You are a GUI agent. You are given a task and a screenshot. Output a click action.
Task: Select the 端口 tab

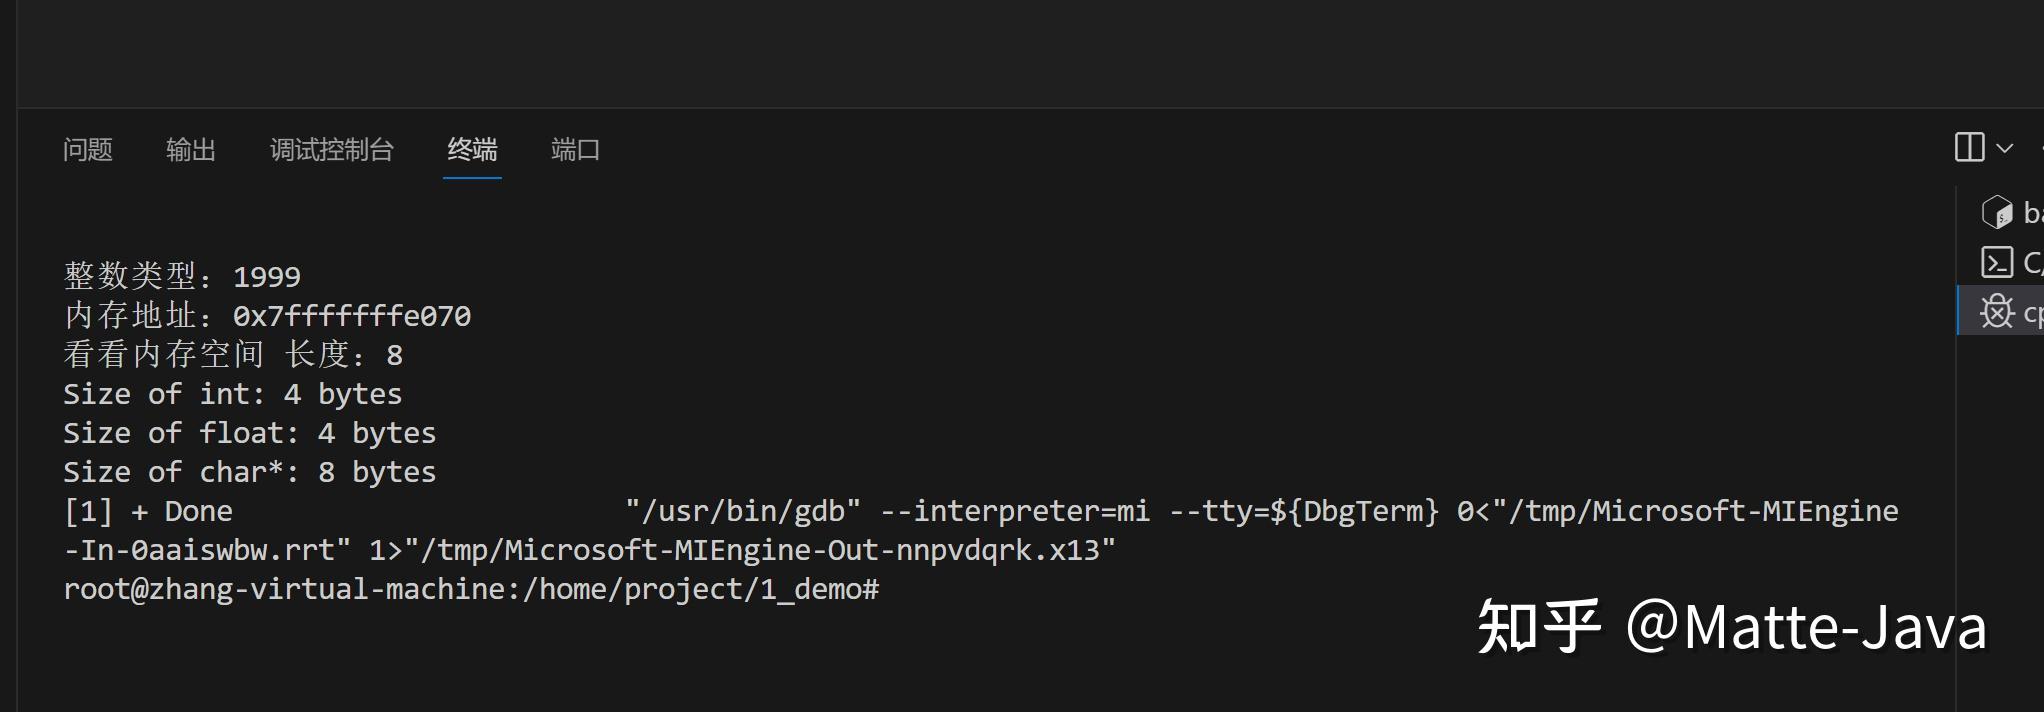click(575, 149)
